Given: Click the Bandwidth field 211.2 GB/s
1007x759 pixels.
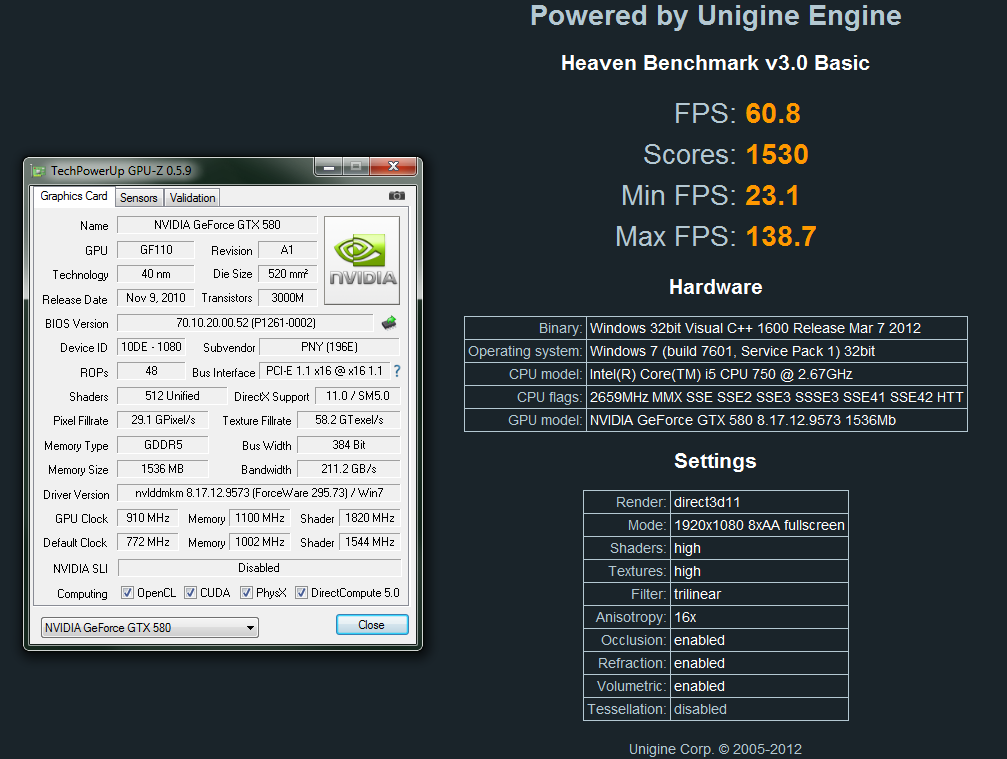Looking at the screenshot, I should point(349,469).
